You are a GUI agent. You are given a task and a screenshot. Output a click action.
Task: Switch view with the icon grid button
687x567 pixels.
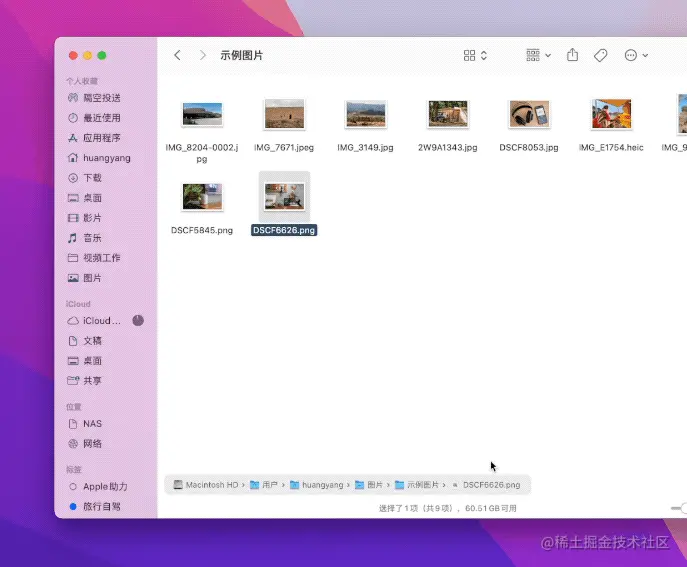[x=469, y=55]
